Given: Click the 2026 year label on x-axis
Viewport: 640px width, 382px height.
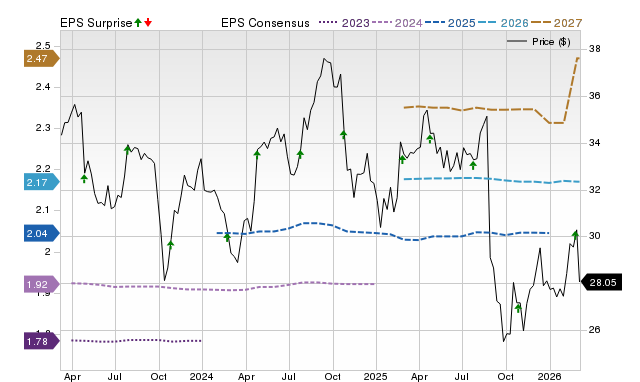Looking at the screenshot, I should (x=549, y=376).
